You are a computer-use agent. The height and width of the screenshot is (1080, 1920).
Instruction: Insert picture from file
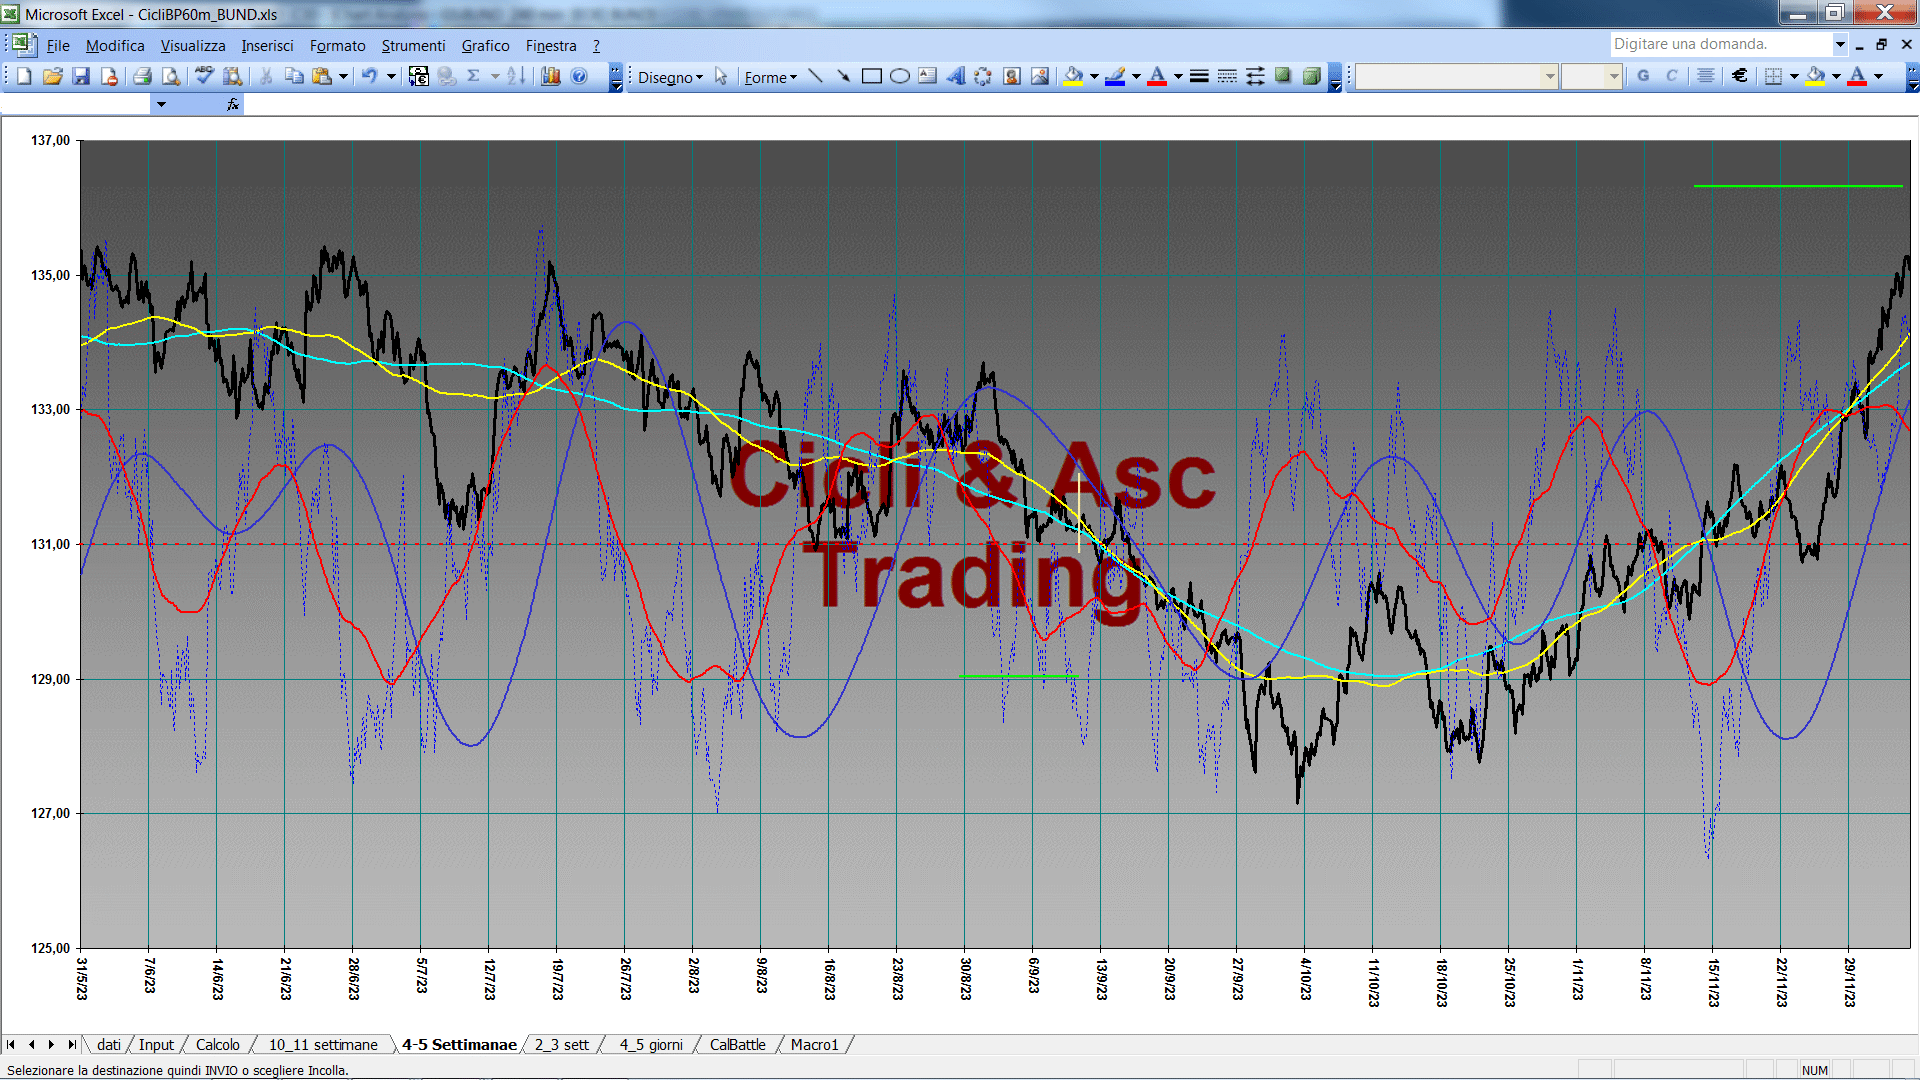pos(1040,76)
